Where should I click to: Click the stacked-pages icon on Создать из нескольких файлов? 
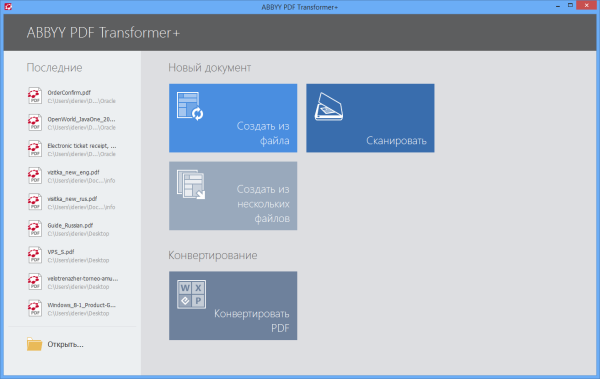point(191,185)
